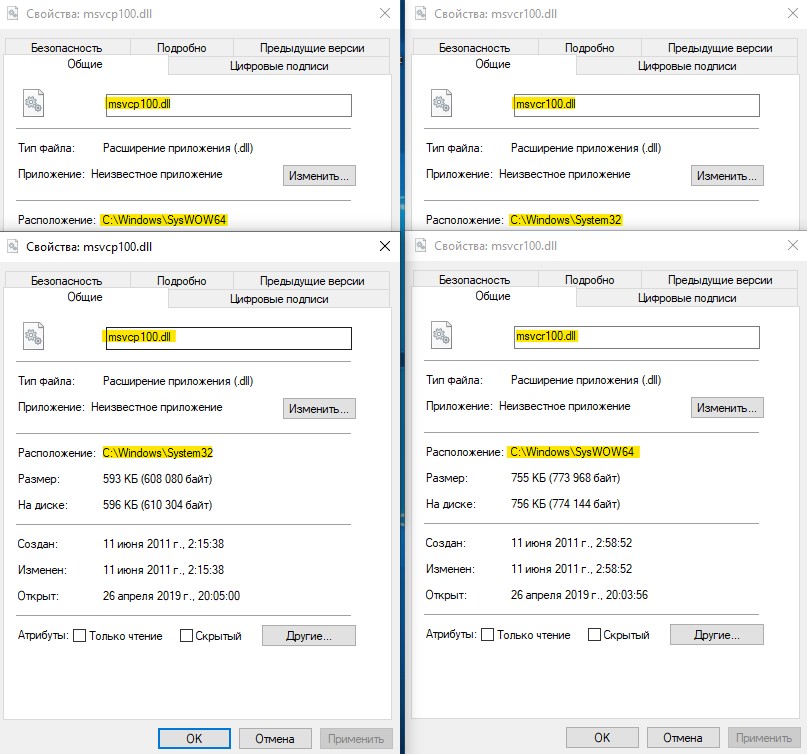Open 'Другие...' attributes in msvcp100.dll System32 window
Image resolution: width=807 pixels, height=754 pixels.
point(309,636)
